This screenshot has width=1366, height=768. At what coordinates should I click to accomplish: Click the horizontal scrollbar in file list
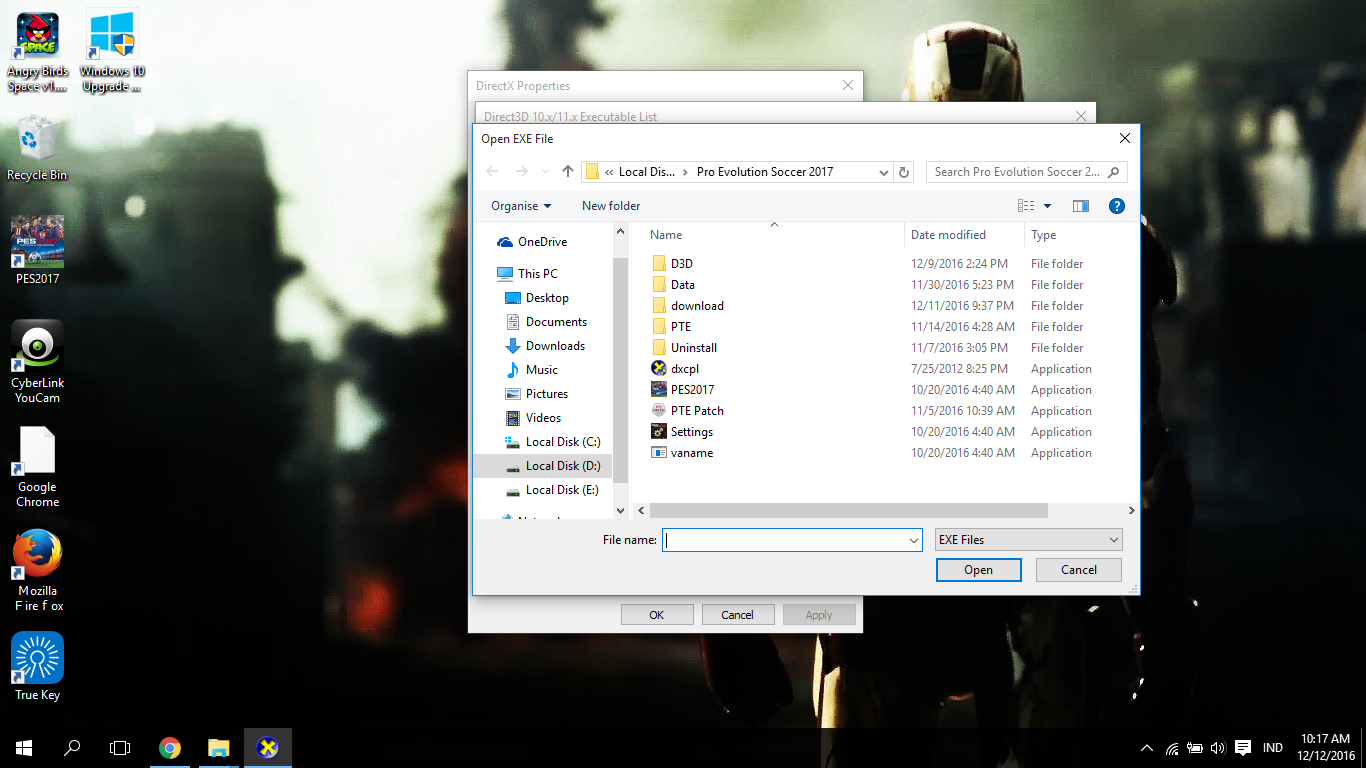pyautogui.click(x=848, y=511)
